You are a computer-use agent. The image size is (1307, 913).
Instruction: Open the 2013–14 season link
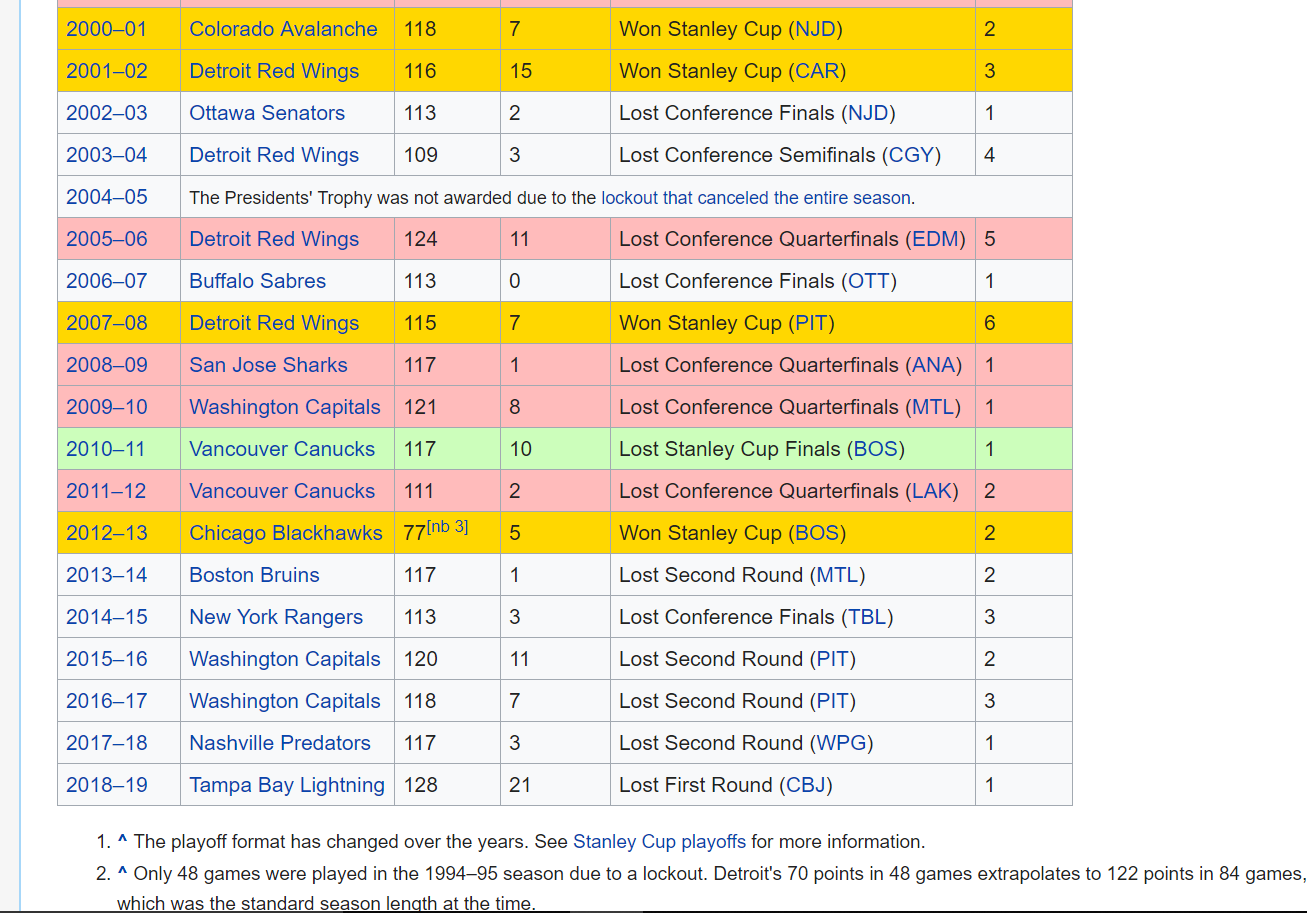tap(106, 575)
